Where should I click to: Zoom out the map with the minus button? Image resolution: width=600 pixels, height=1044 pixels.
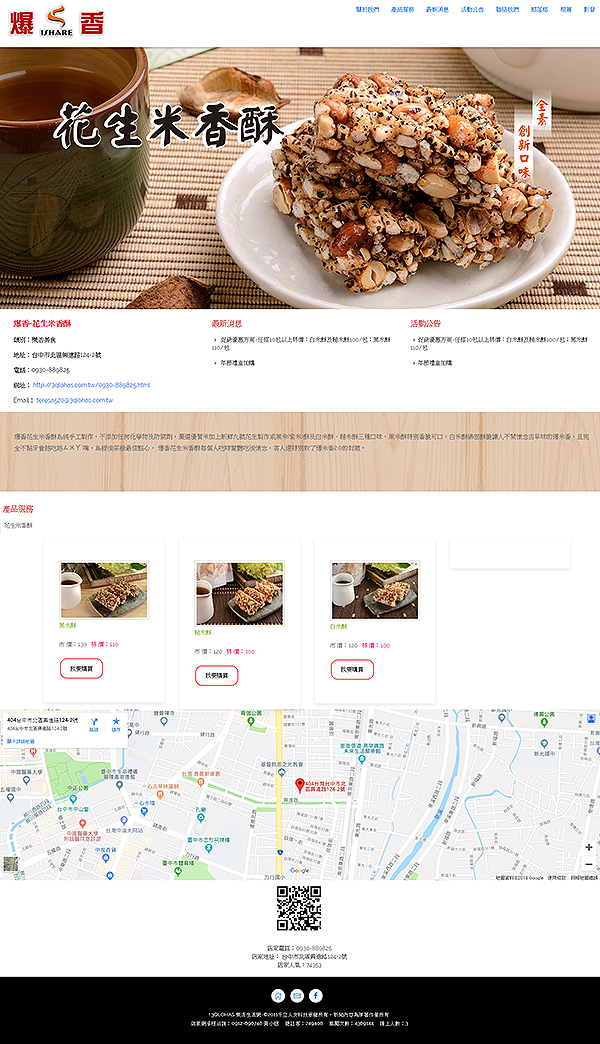[x=589, y=864]
